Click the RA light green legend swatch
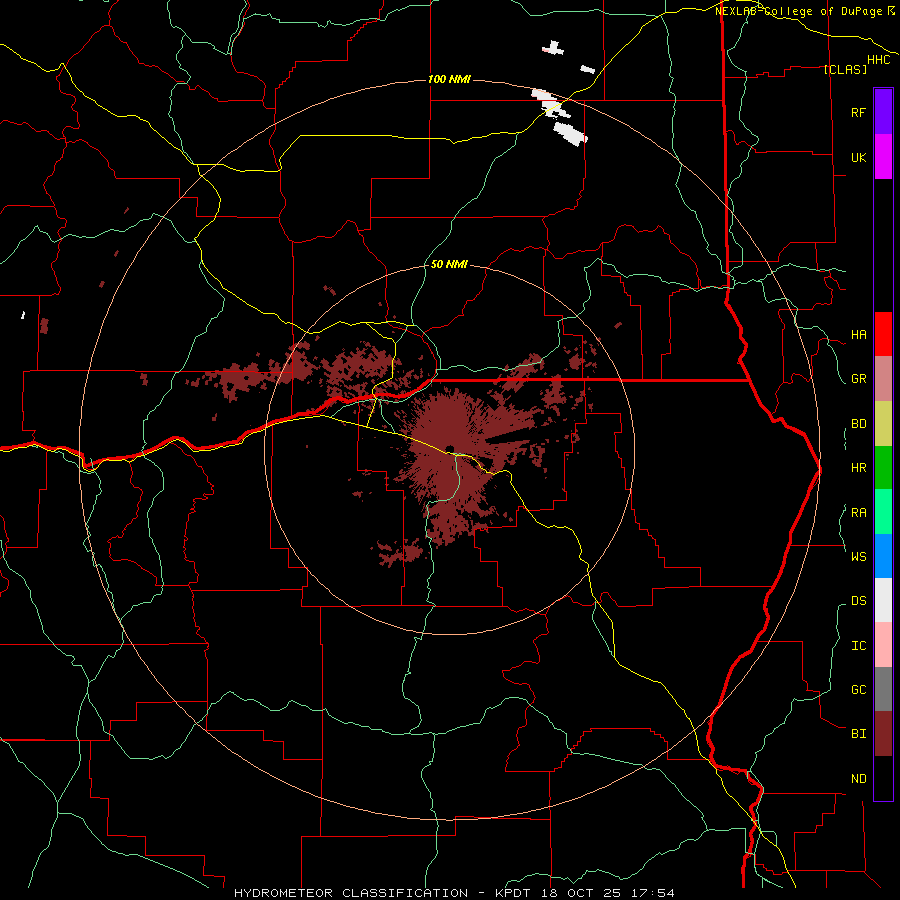This screenshot has width=900, height=900. tap(883, 512)
